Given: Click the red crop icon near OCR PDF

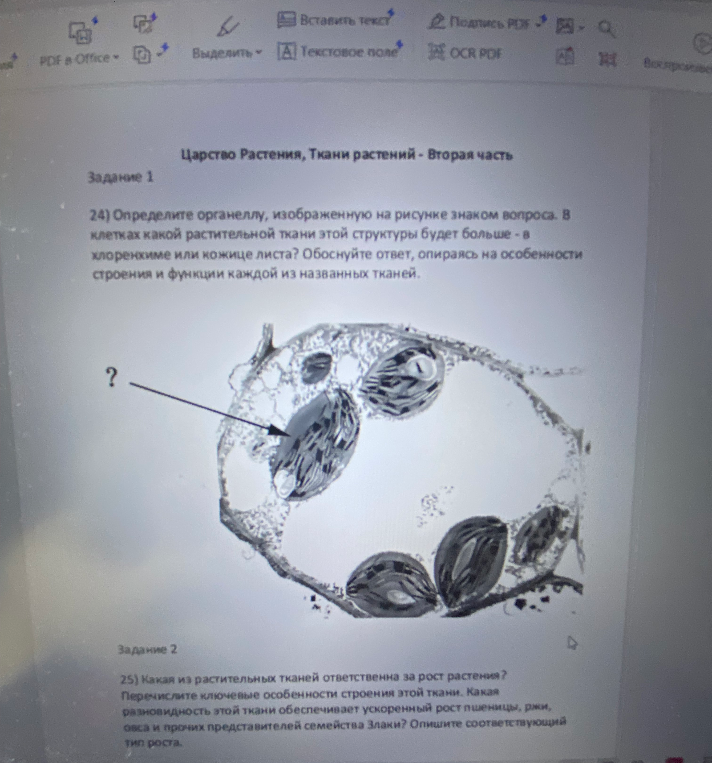Looking at the screenshot, I should (607, 59).
